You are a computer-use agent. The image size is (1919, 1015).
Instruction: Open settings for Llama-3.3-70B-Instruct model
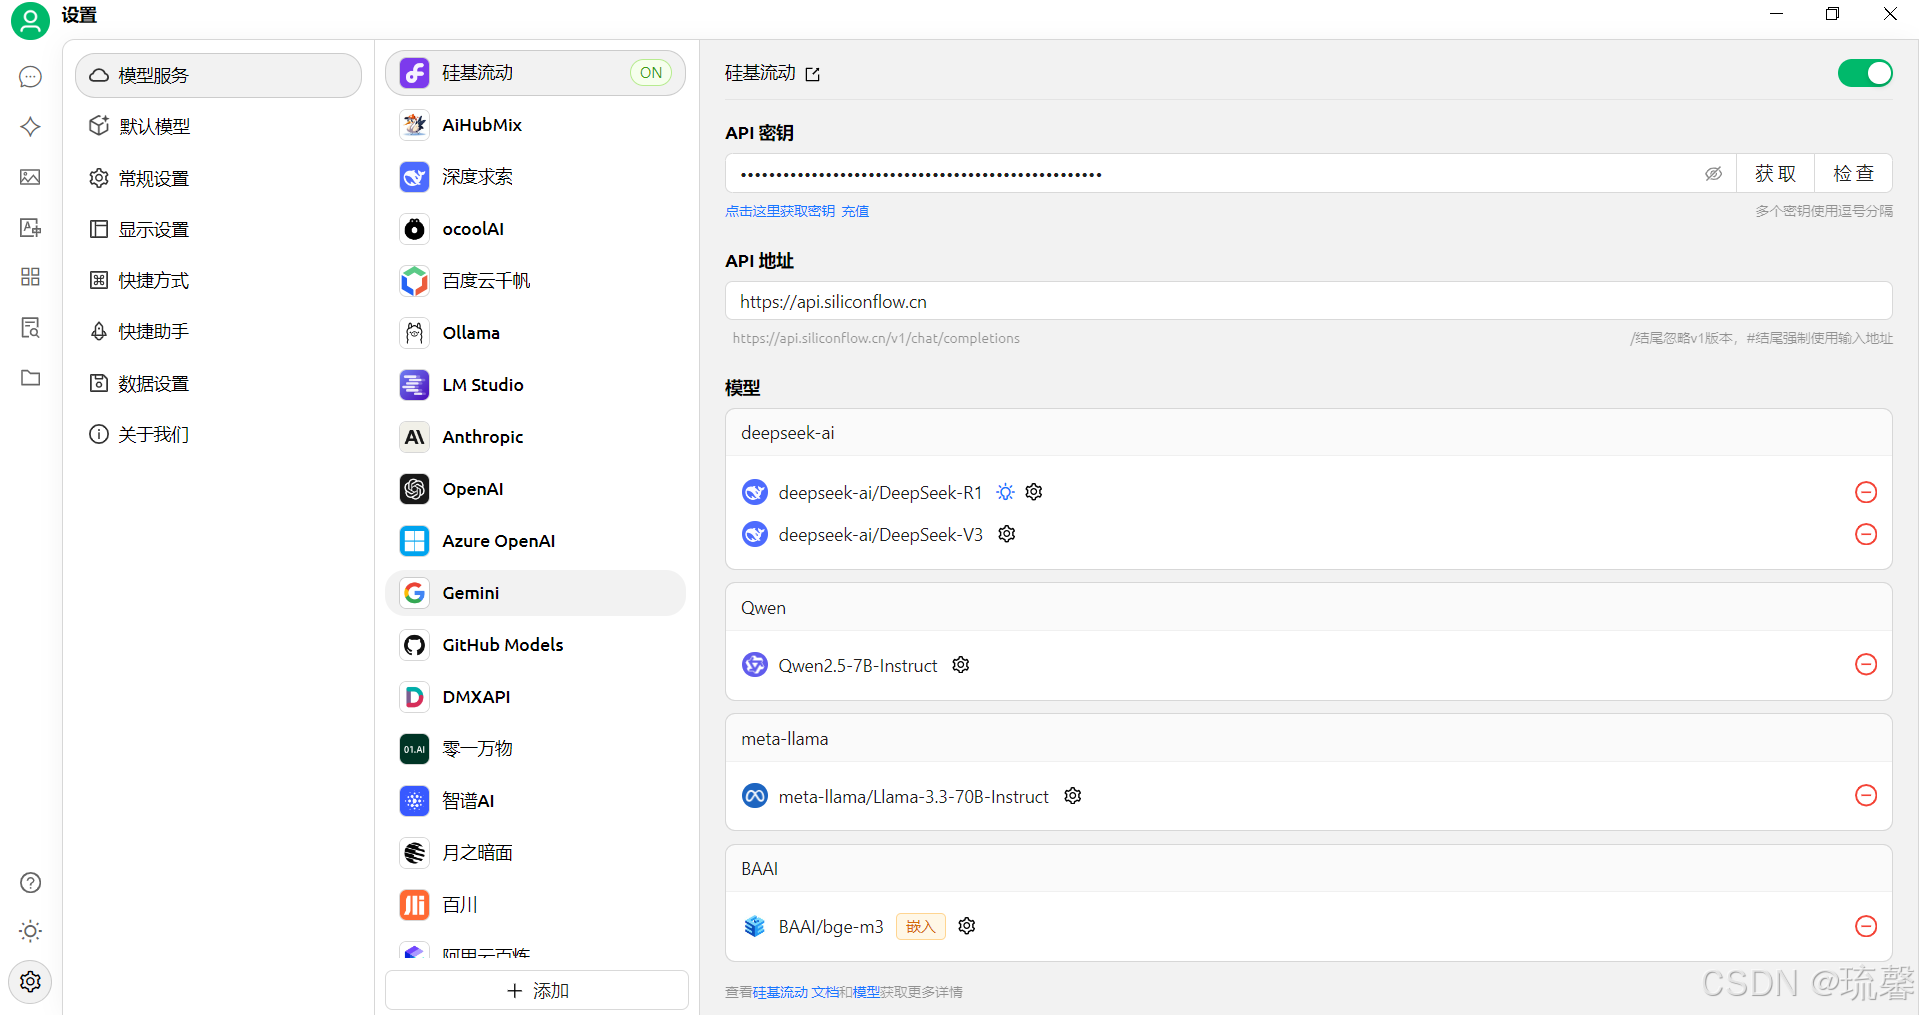1073,796
